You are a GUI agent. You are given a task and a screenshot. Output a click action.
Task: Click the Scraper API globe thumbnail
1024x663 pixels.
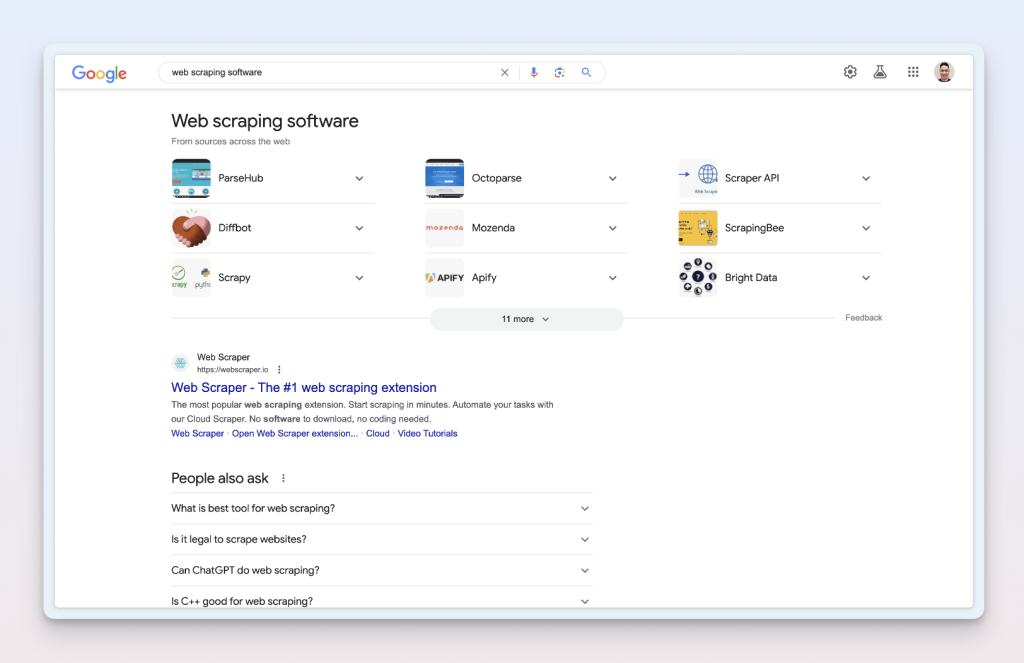[698, 178]
